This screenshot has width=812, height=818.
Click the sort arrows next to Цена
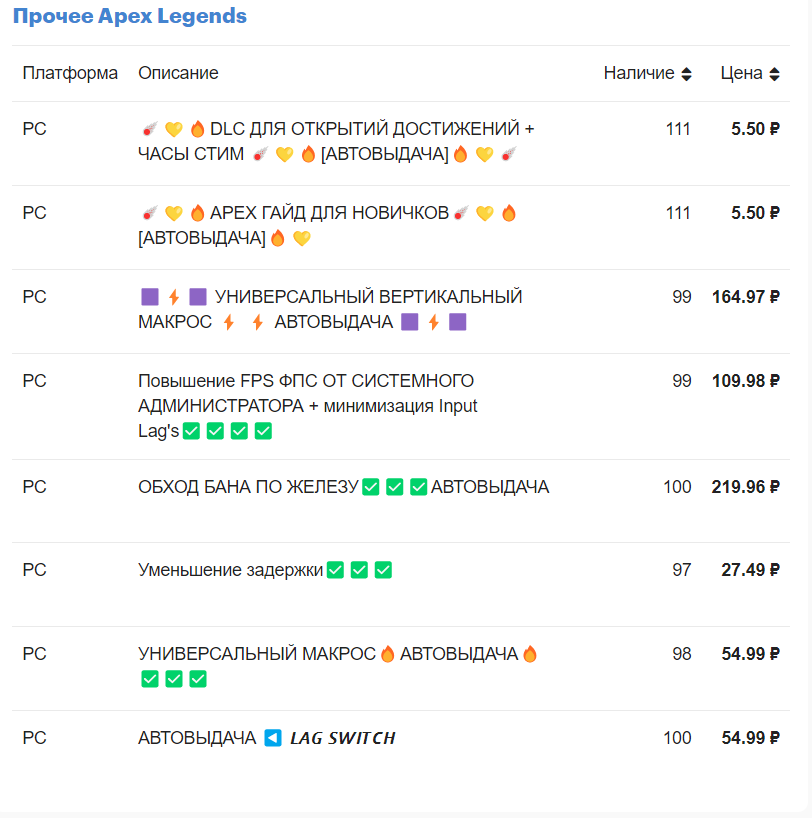(774, 74)
